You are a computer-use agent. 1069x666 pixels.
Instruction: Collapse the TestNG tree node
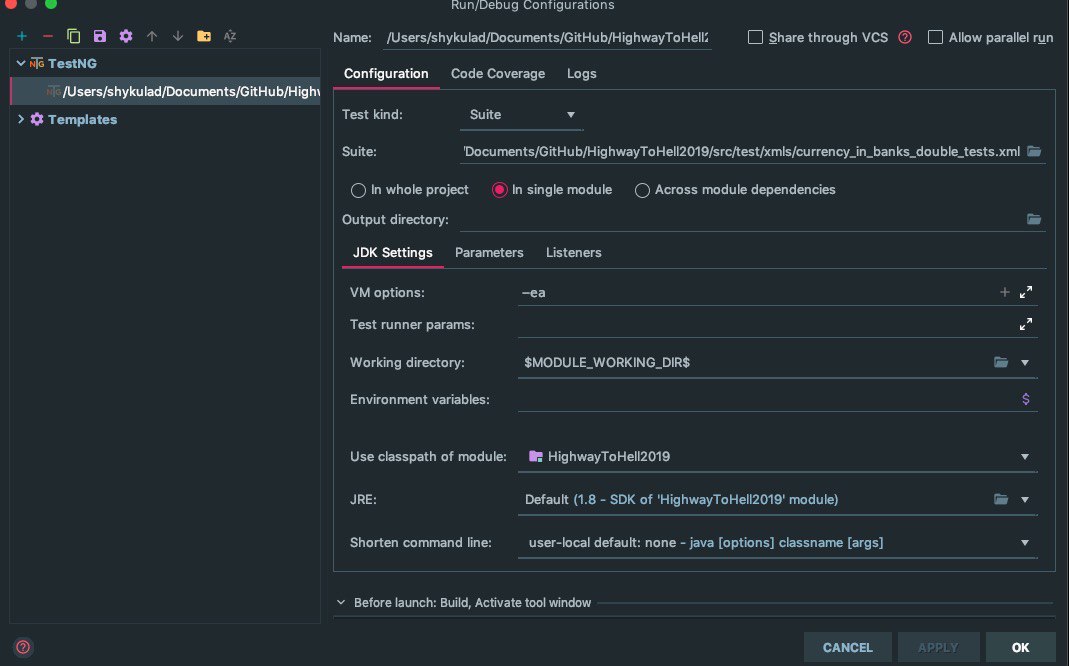(x=20, y=63)
